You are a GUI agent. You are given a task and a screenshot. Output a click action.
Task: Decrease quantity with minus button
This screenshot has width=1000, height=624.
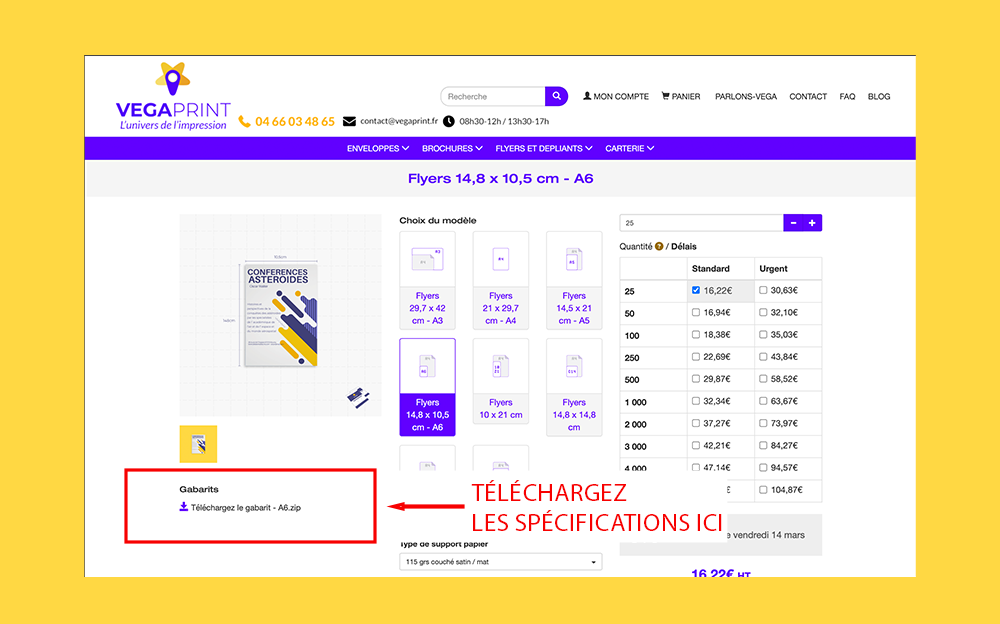pyautogui.click(x=793, y=223)
